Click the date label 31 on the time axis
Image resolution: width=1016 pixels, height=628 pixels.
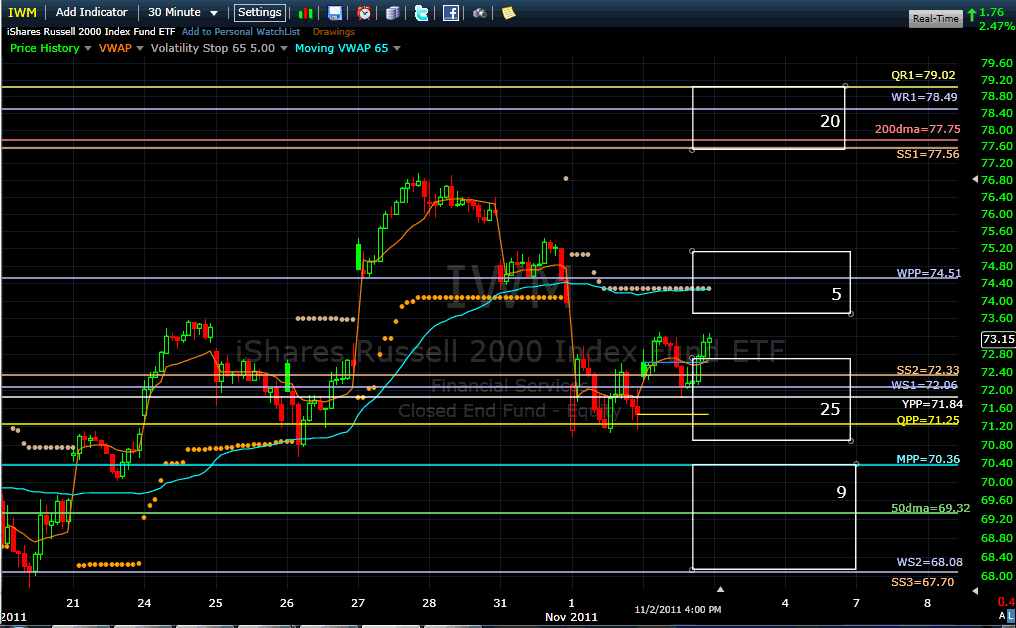click(500, 603)
